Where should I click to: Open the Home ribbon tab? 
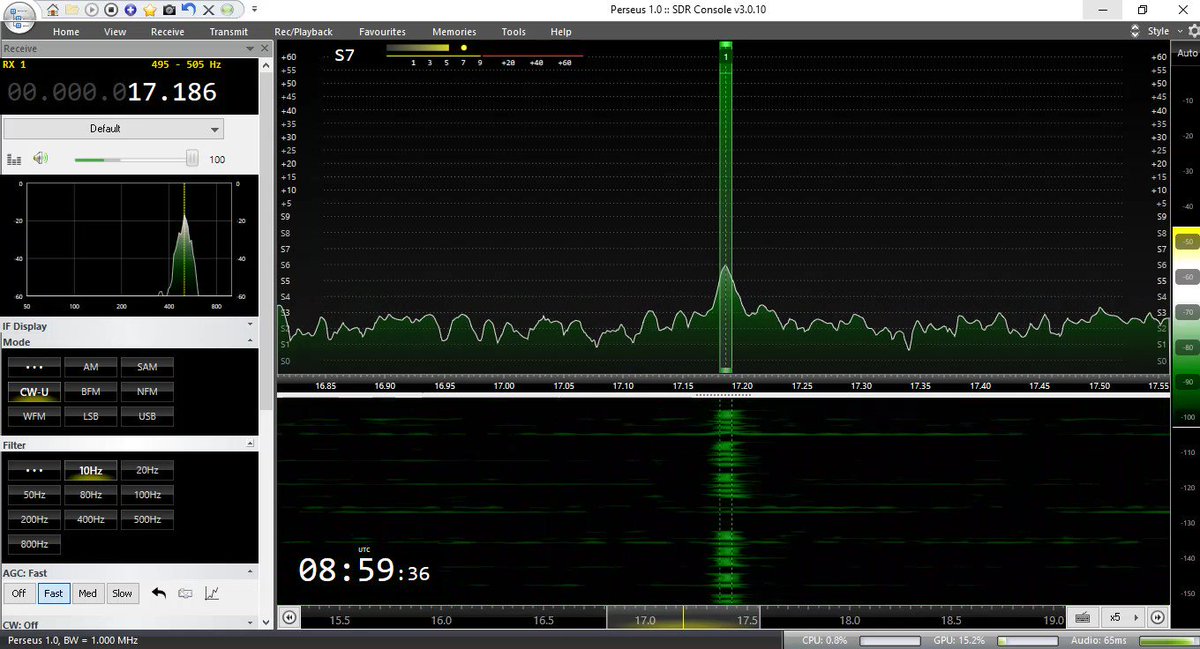66,32
